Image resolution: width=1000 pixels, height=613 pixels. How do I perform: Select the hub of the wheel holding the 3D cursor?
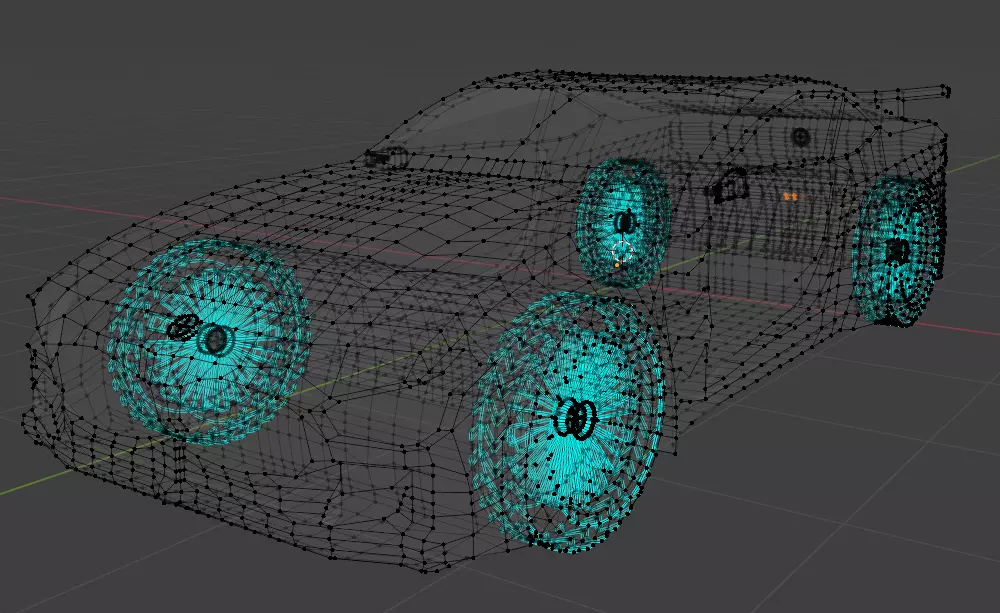pyautogui.click(x=625, y=223)
